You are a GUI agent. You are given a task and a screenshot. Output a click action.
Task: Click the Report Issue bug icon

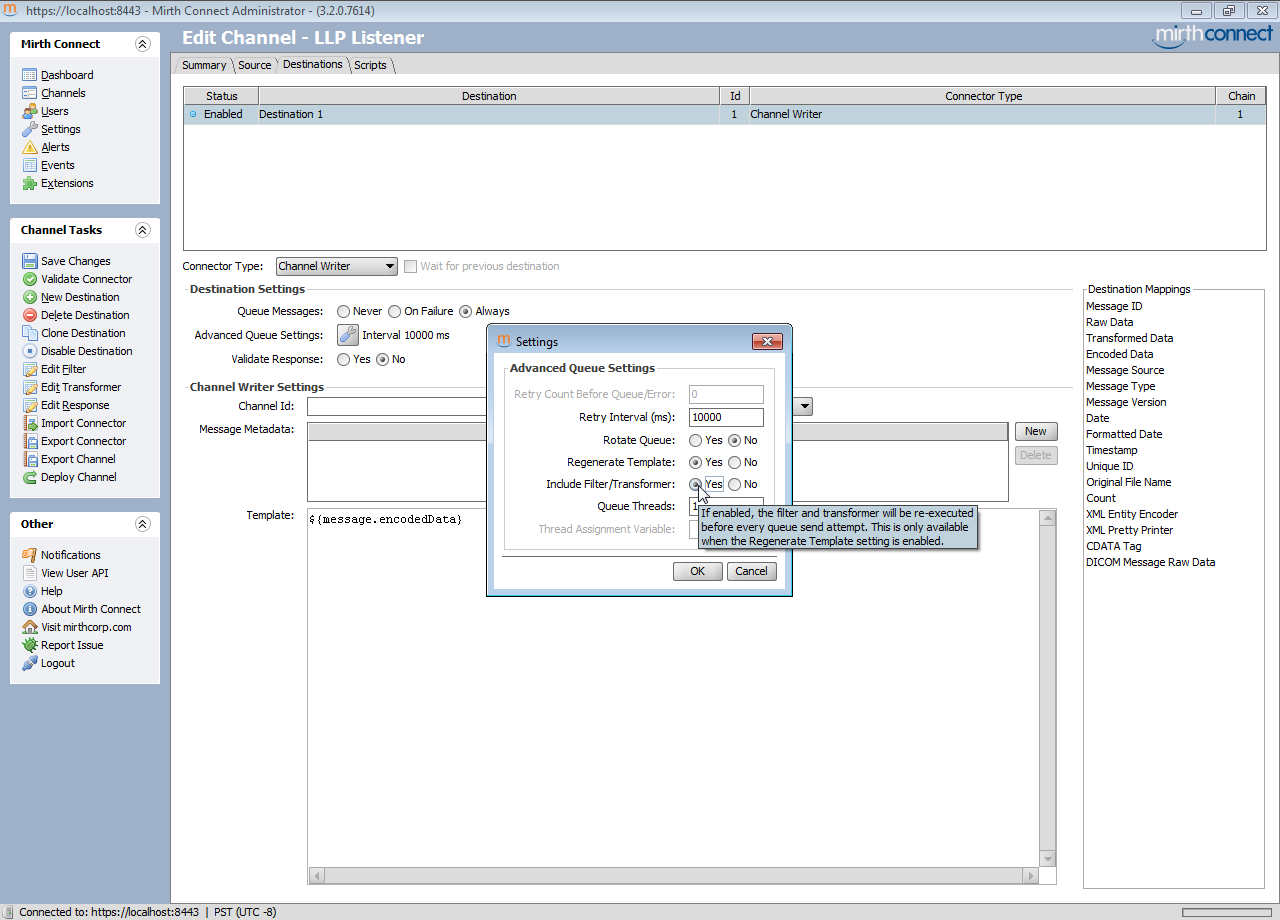tap(30, 645)
